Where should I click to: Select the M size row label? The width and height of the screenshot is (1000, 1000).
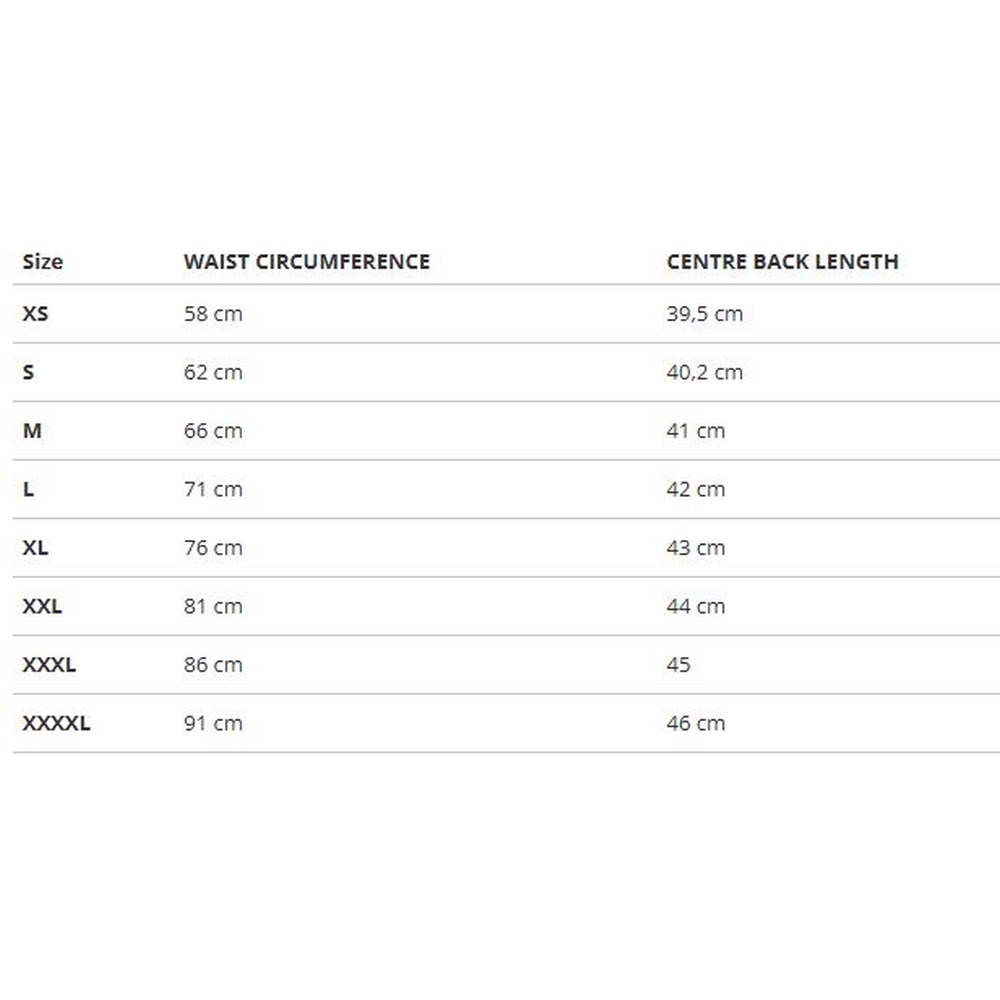[x=32, y=431]
